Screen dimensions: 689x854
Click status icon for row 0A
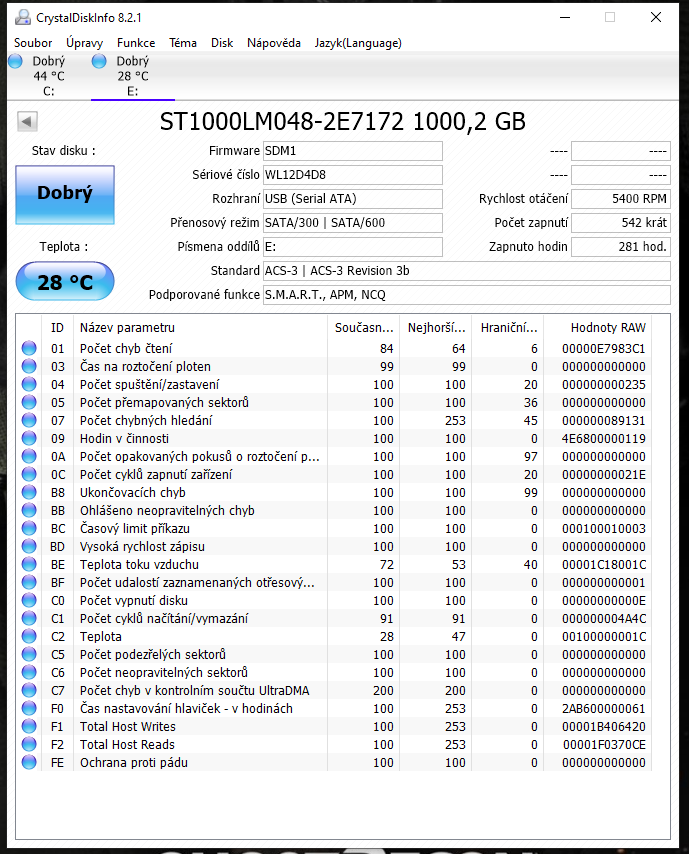tap(29, 456)
